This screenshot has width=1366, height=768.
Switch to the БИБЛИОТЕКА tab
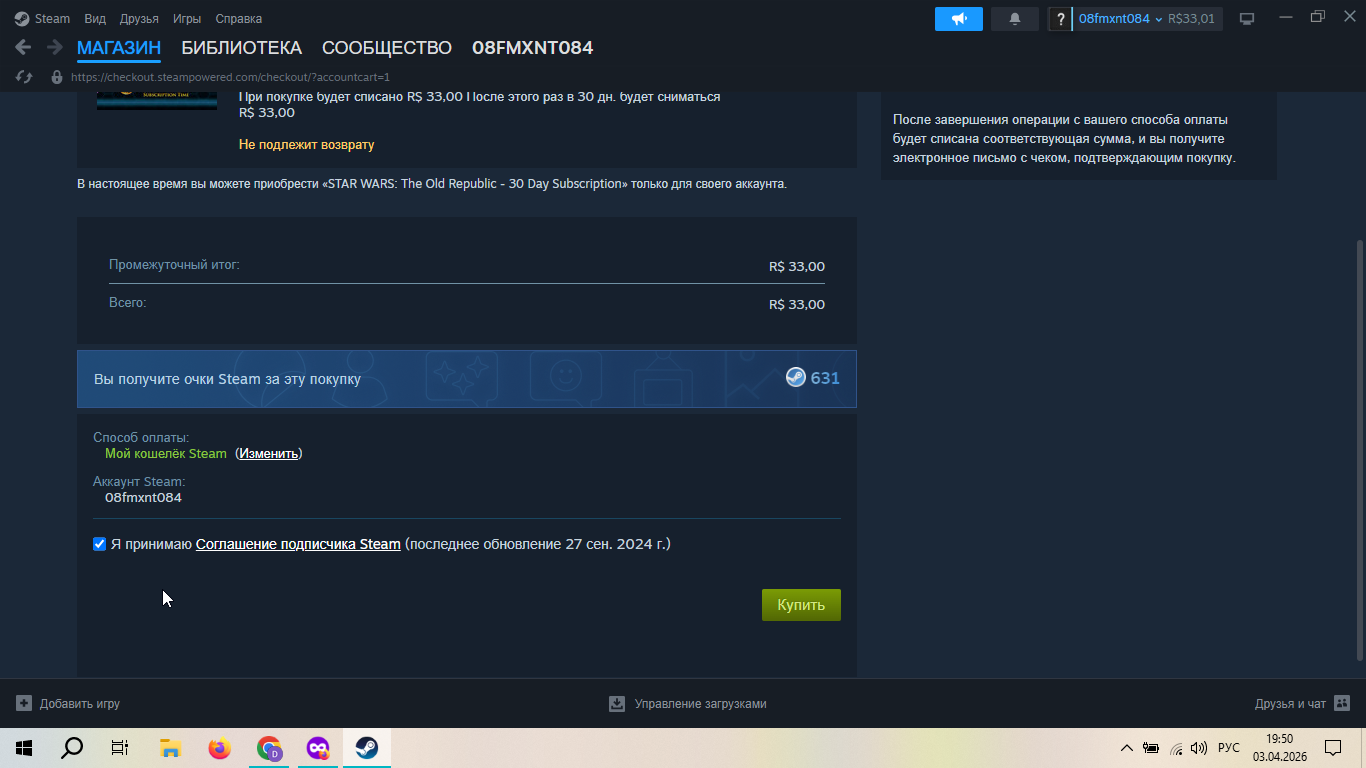coord(241,48)
